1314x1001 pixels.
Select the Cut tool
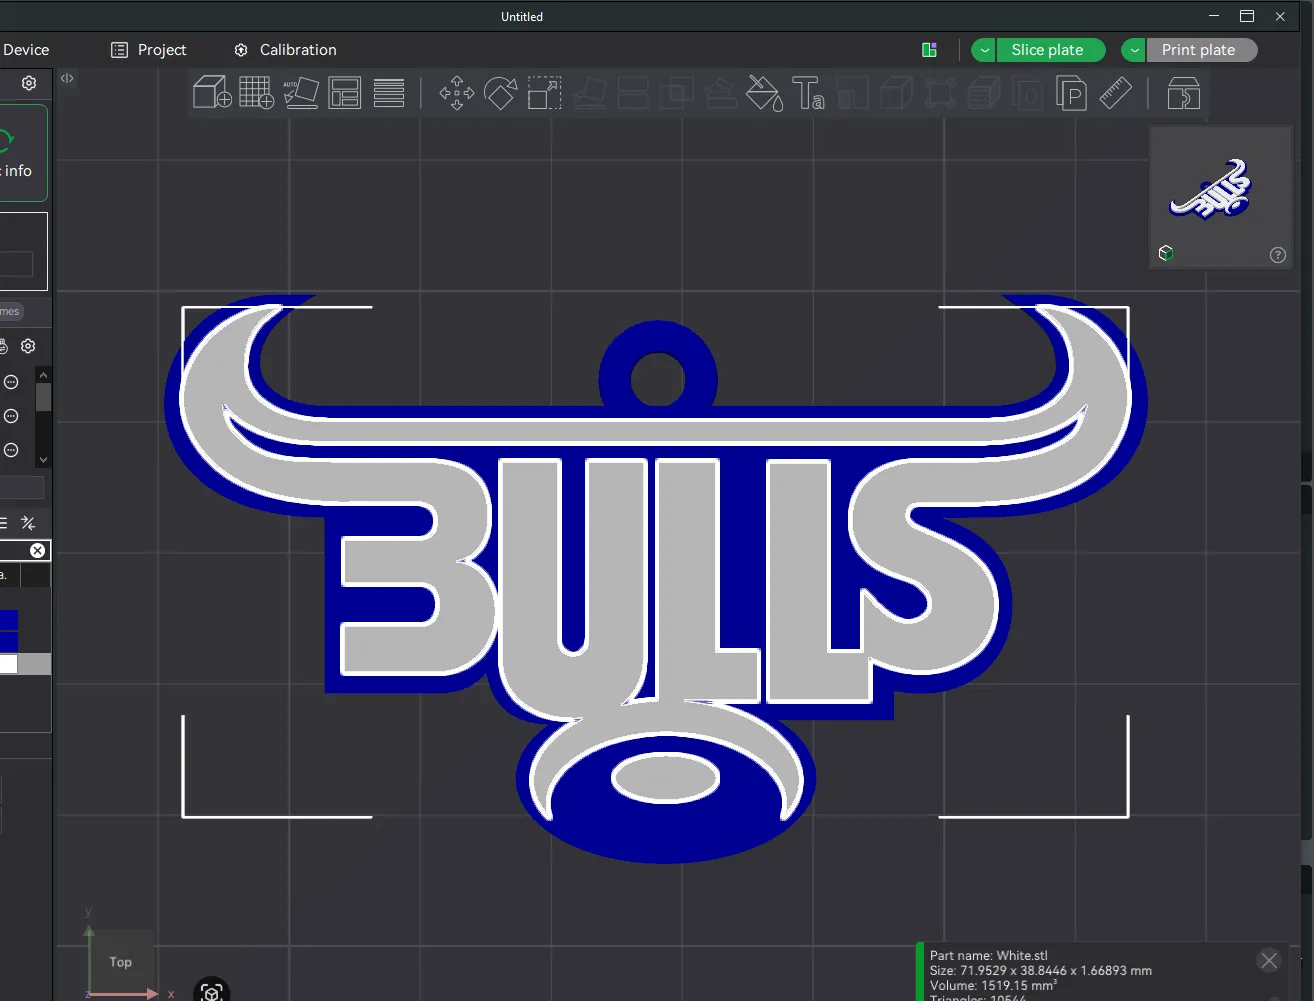(633, 93)
